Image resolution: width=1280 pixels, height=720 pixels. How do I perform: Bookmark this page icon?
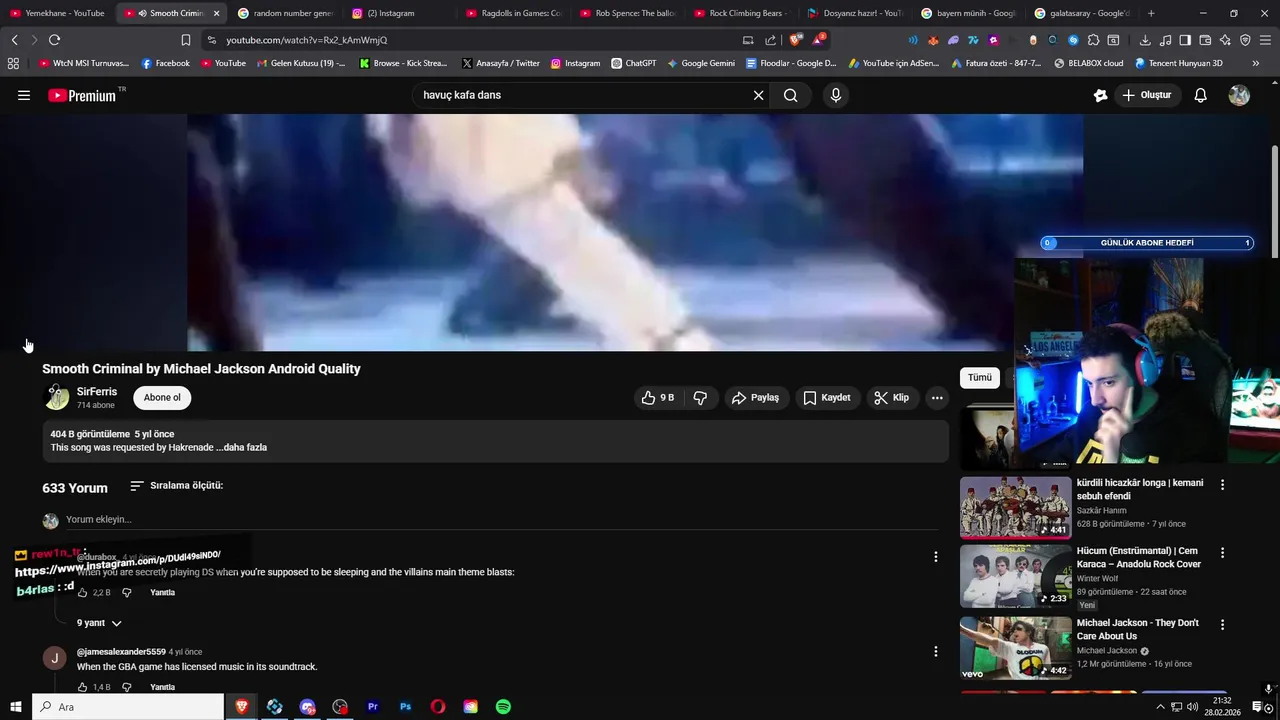(x=185, y=40)
